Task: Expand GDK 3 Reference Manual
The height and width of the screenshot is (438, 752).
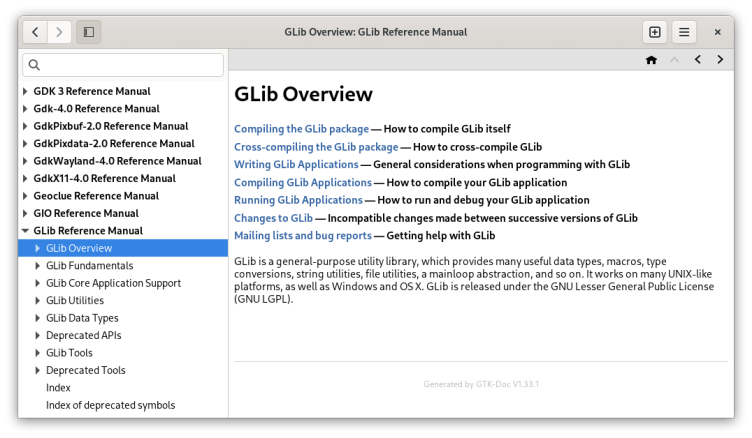Action: [26, 91]
